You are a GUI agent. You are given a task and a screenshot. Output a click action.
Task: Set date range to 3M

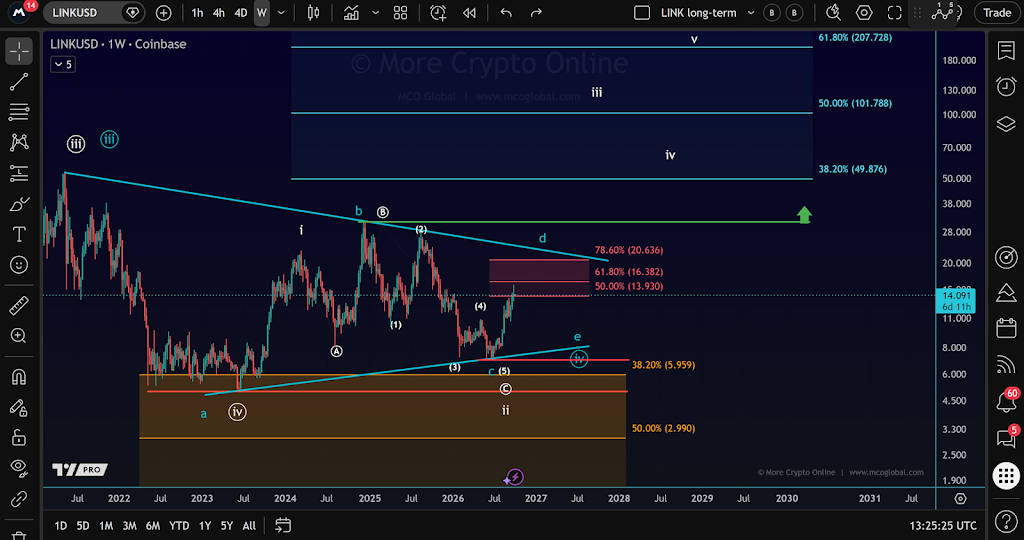pos(129,526)
